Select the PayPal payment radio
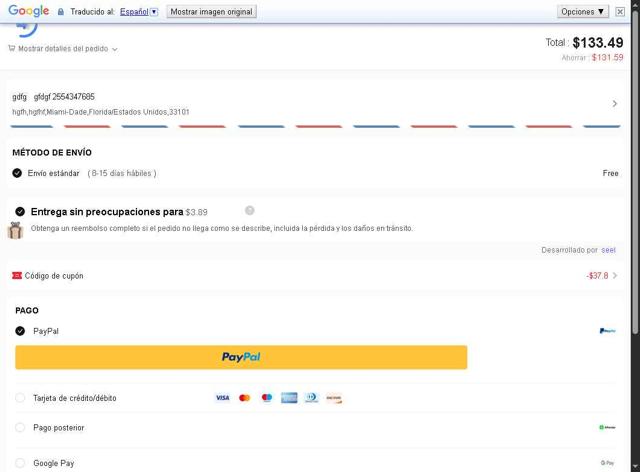 (20, 331)
